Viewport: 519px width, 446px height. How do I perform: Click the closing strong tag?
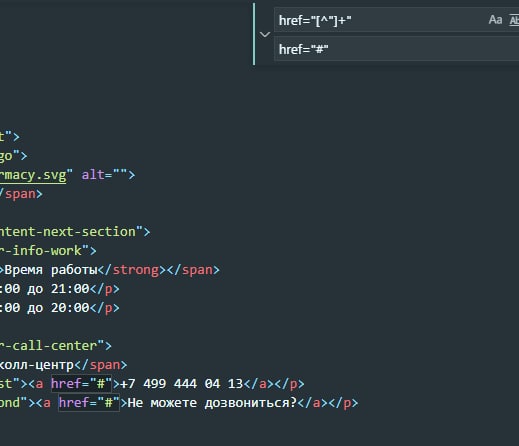click(x=132, y=270)
